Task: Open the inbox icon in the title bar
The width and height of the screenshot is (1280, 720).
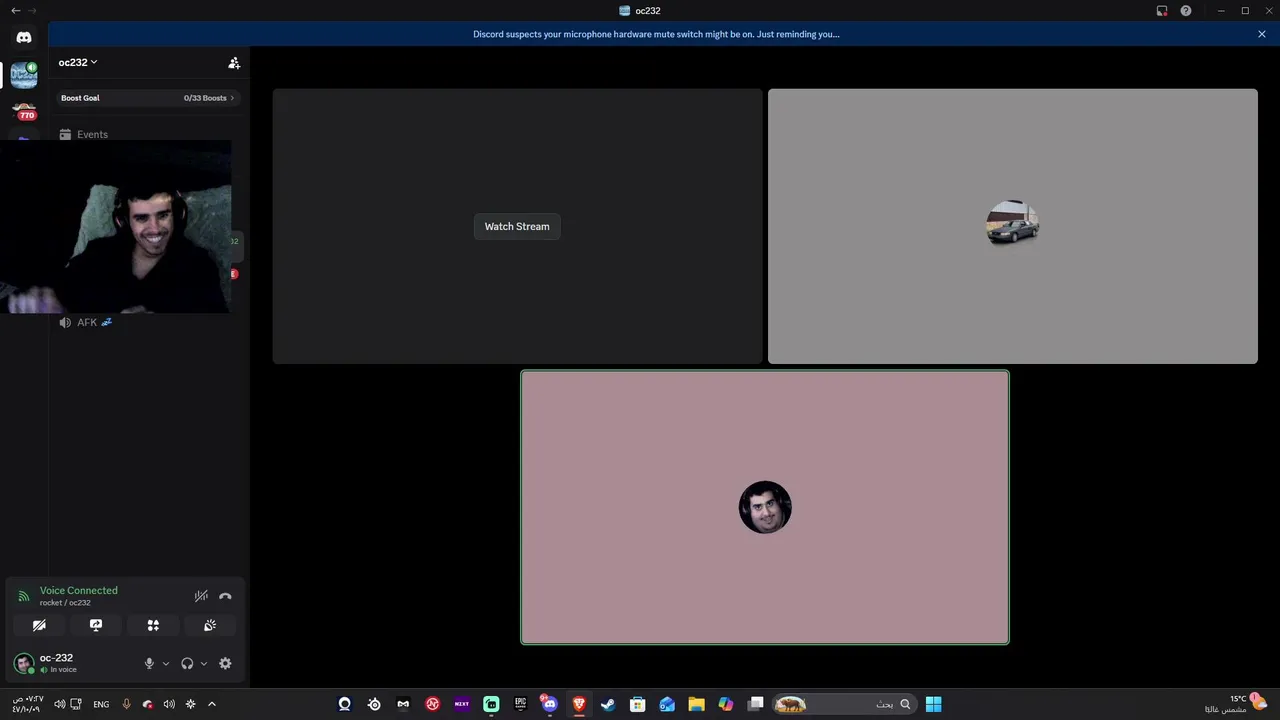Action: click(1162, 11)
